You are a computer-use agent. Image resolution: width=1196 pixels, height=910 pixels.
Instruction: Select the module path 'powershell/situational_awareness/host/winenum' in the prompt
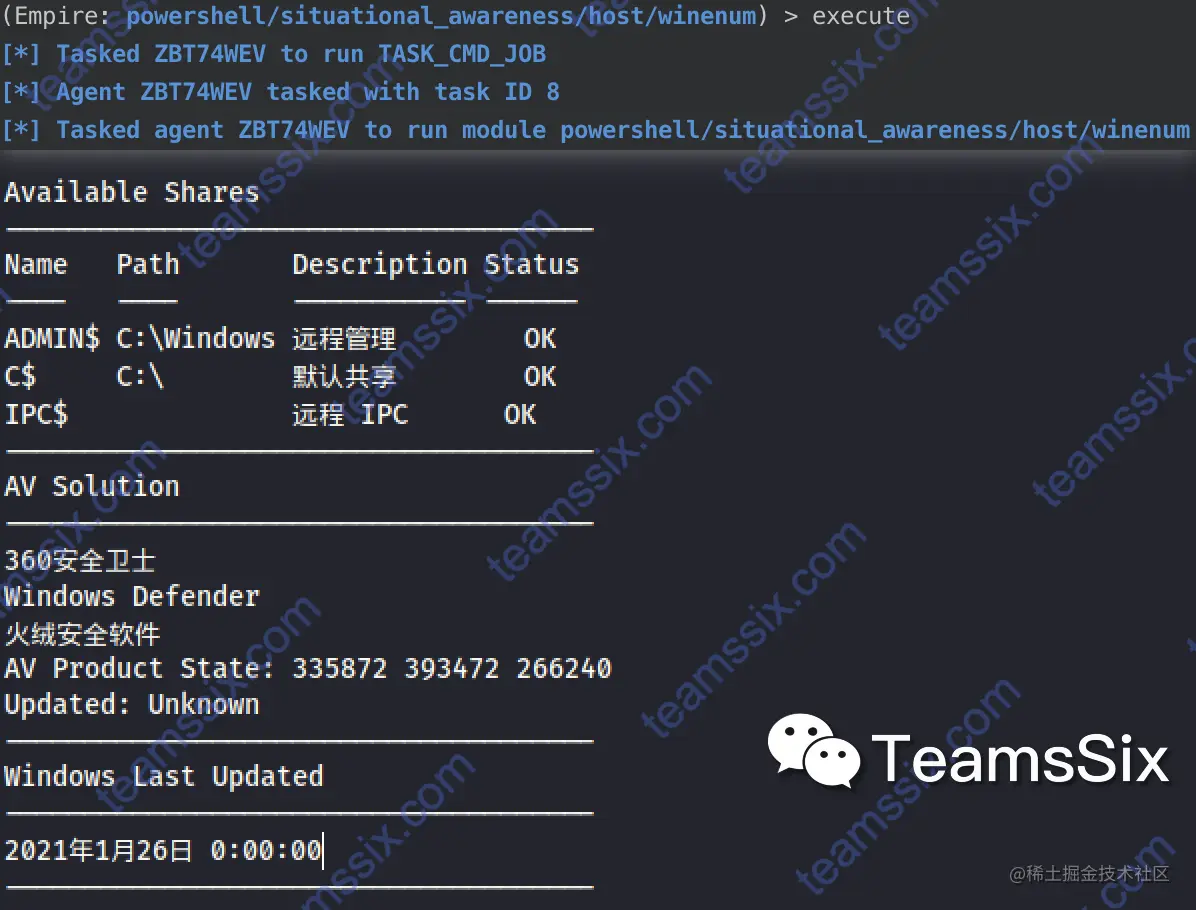point(442,16)
